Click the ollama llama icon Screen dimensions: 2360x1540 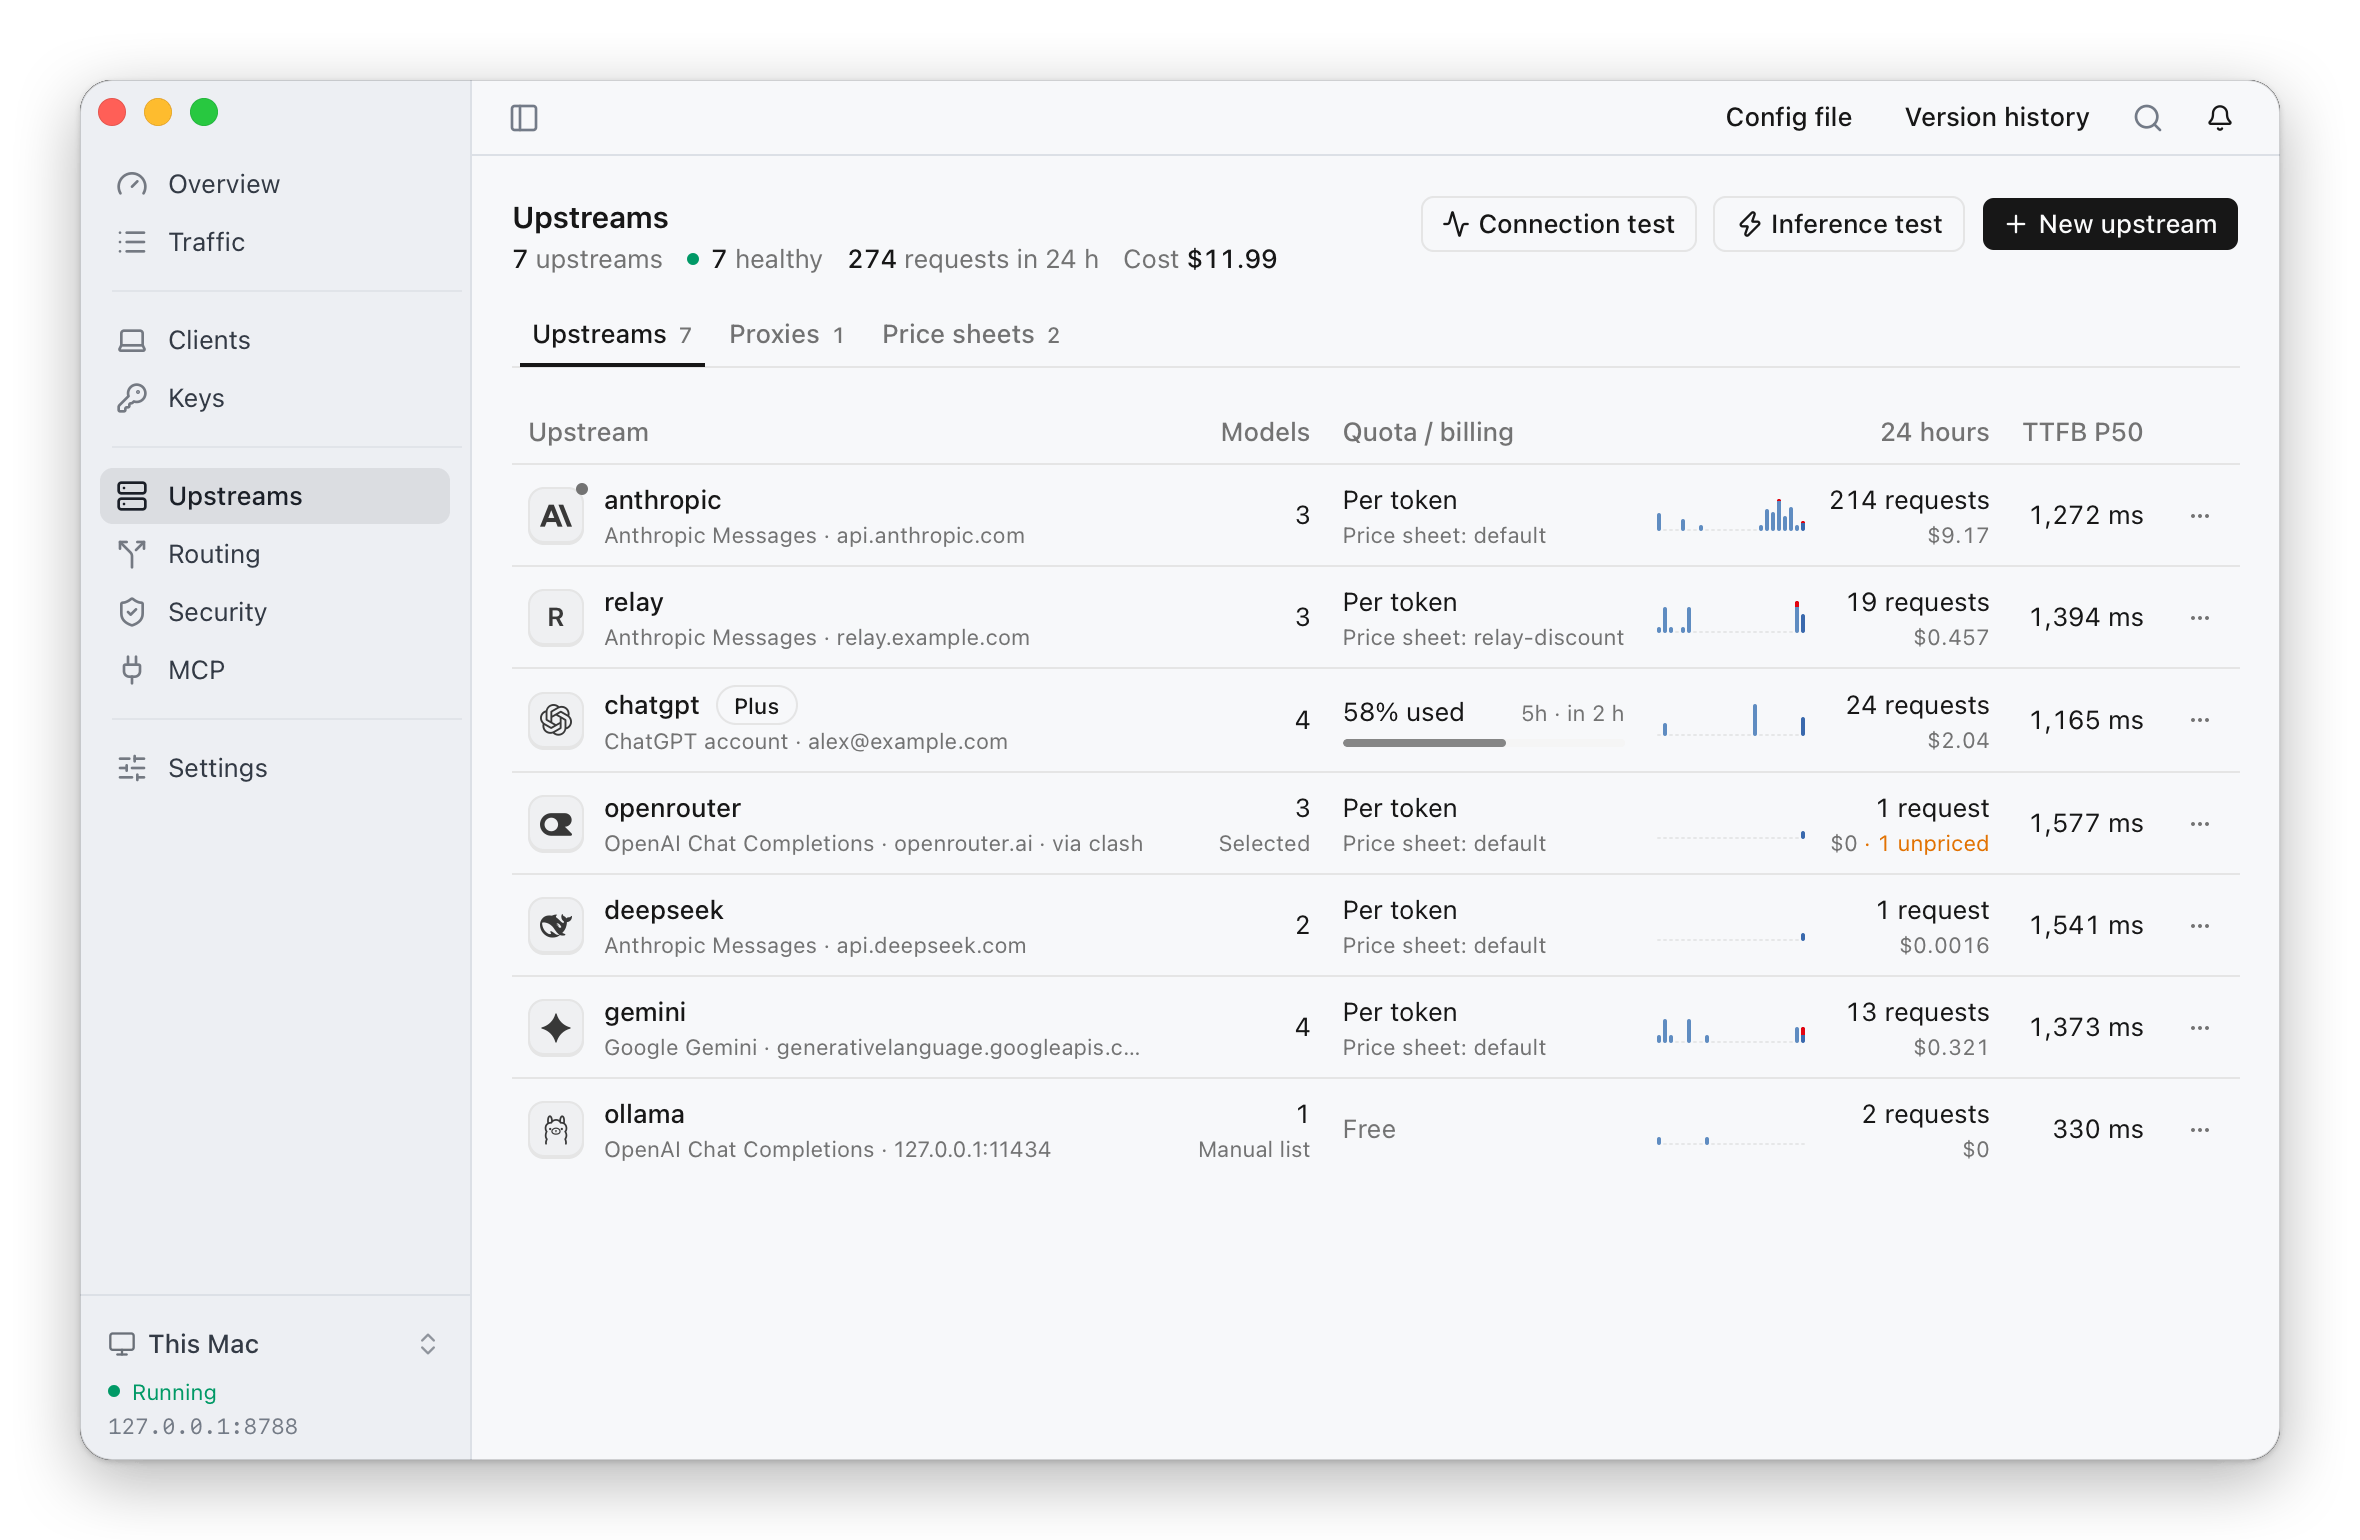(556, 1130)
